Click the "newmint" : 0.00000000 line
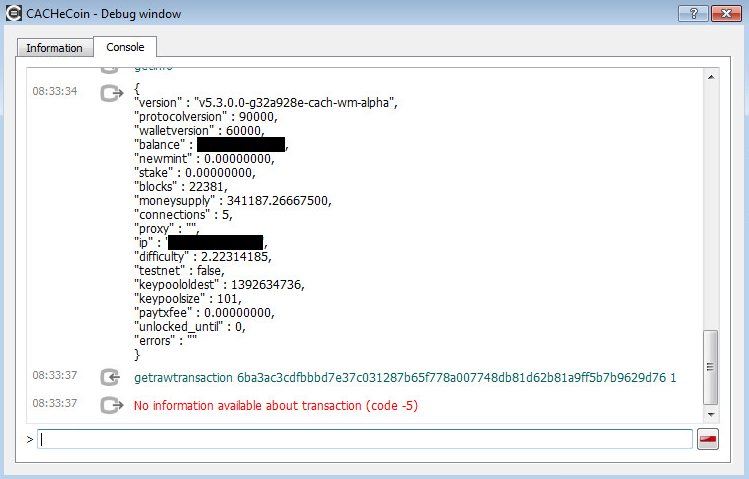749x479 pixels. [204, 159]
